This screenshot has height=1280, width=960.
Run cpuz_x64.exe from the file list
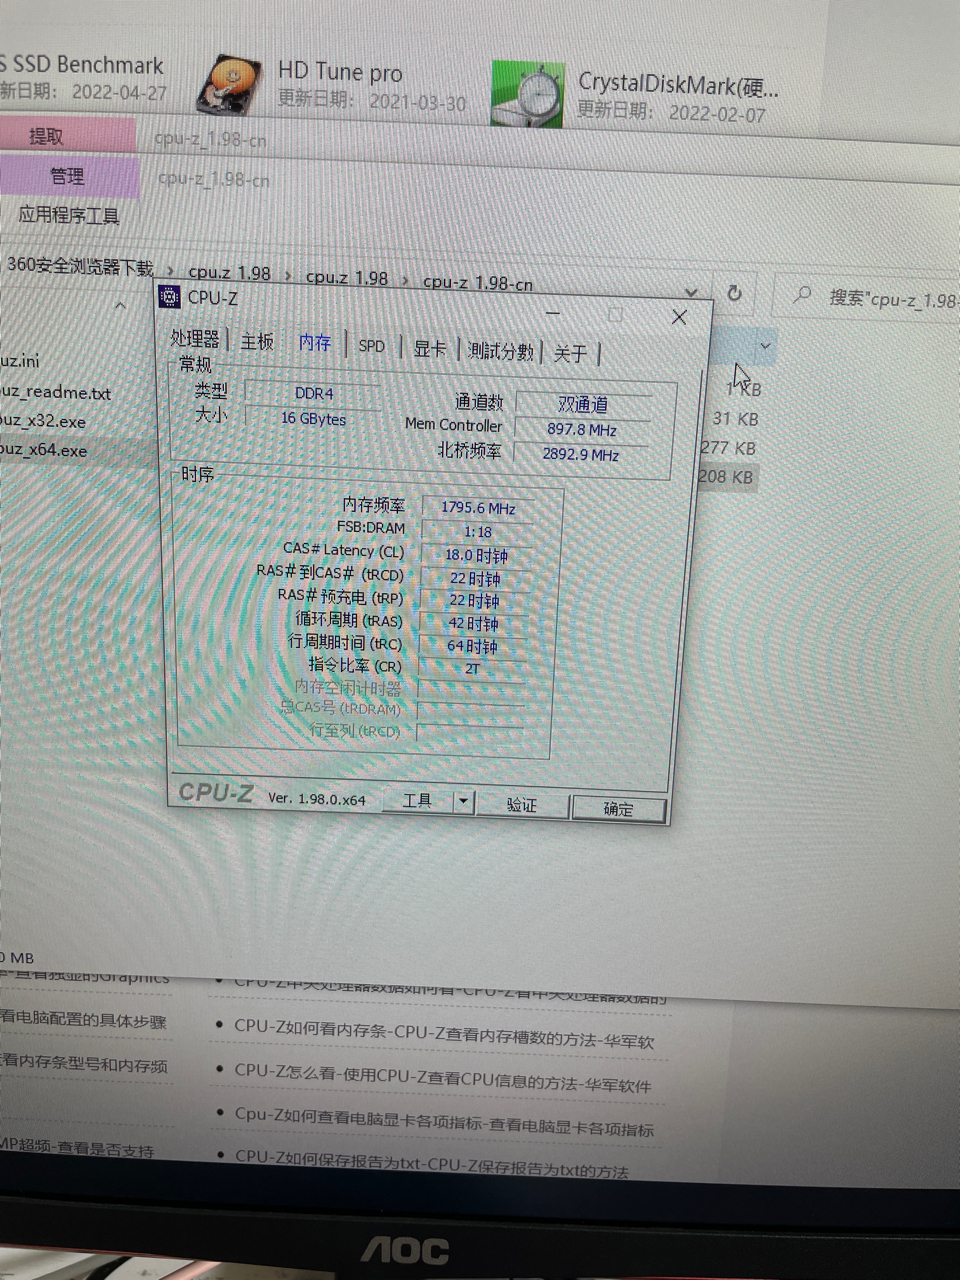[42, 450]
